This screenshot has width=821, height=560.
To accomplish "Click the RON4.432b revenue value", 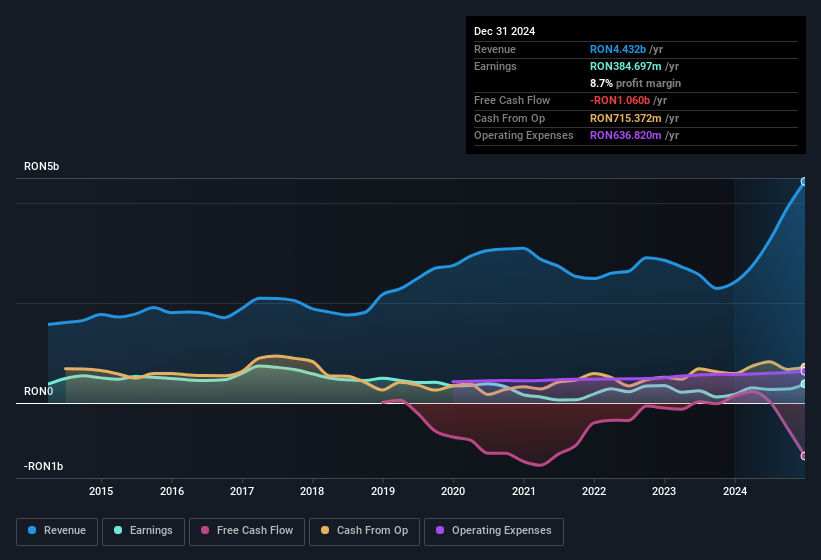I will tap(618, 49).
